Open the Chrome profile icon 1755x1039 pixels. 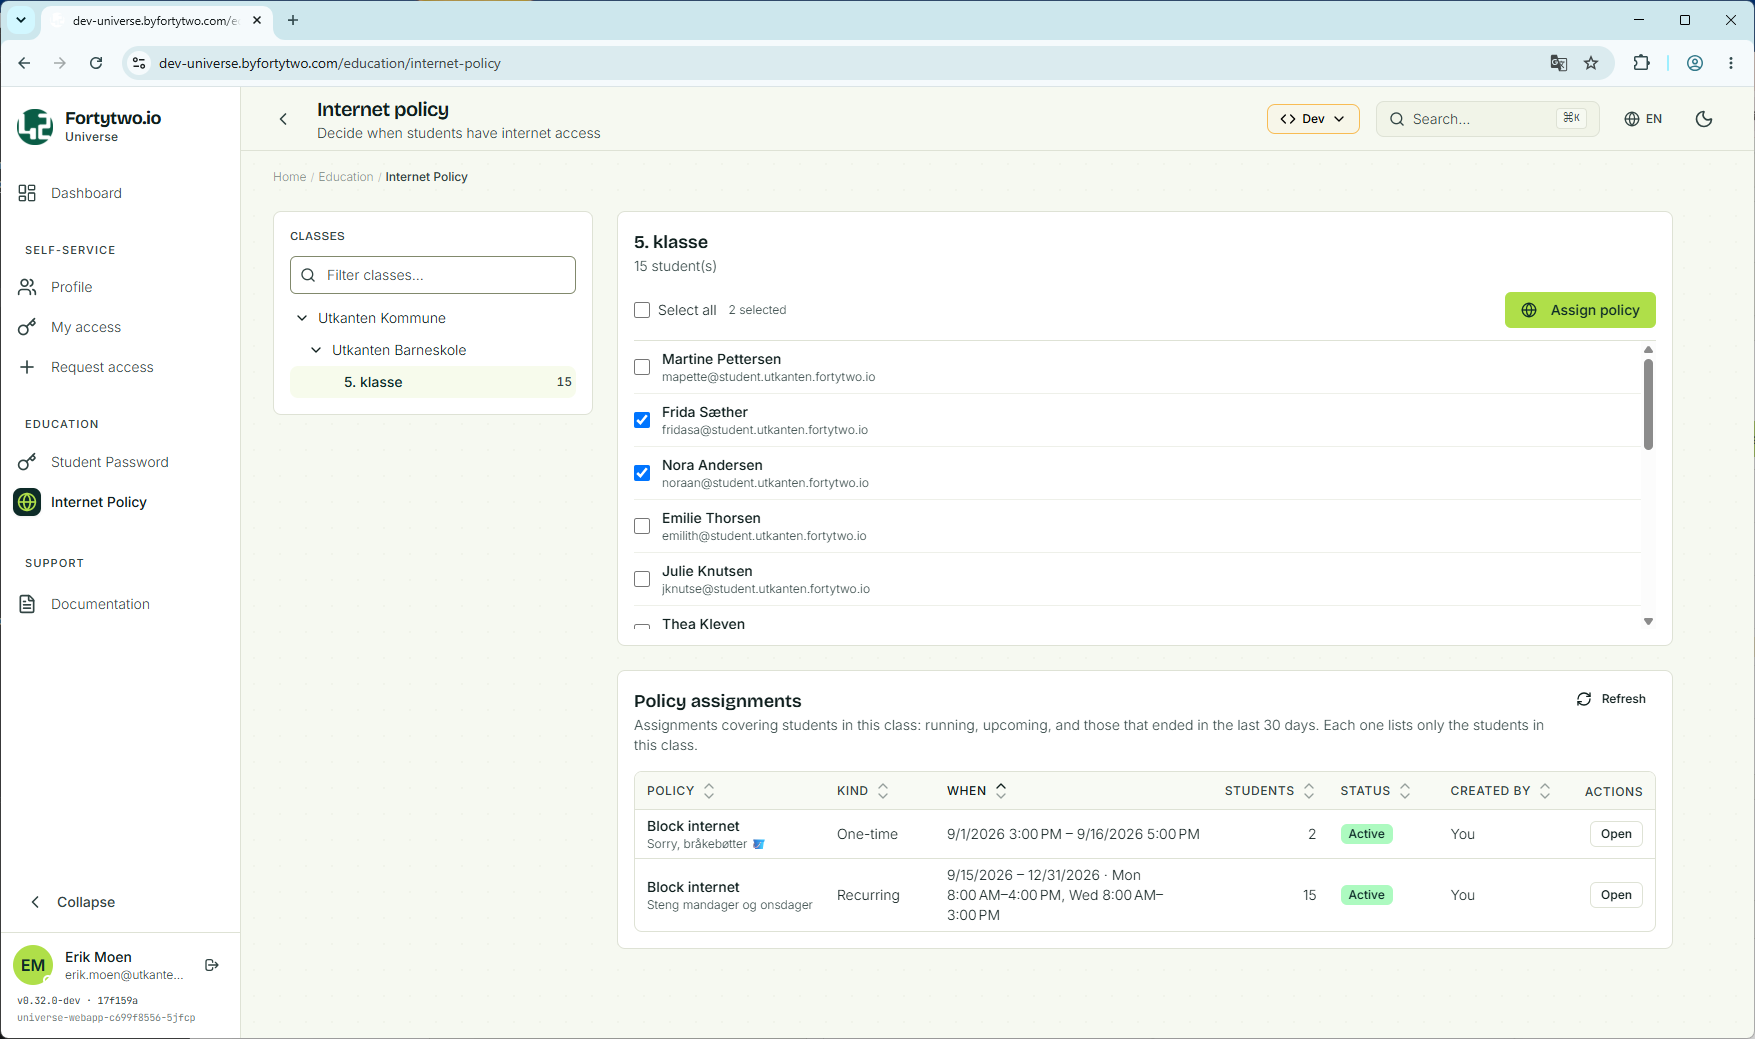point(1695,63)
